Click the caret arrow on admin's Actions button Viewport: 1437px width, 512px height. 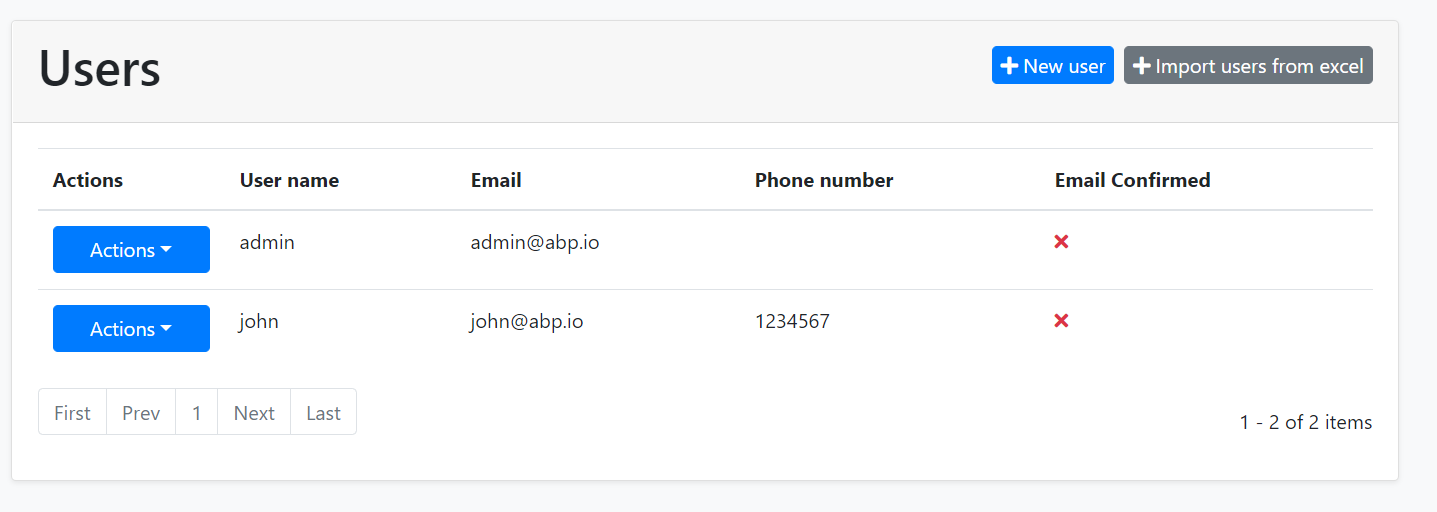tap(166, 250)
